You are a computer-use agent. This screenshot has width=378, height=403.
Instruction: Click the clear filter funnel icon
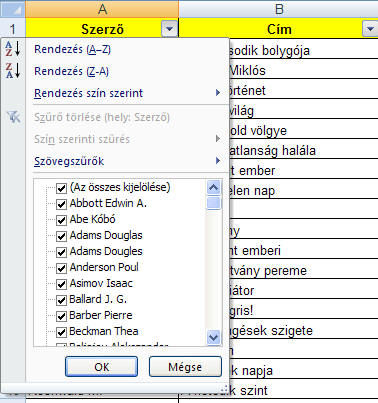(x=13, y=117)
